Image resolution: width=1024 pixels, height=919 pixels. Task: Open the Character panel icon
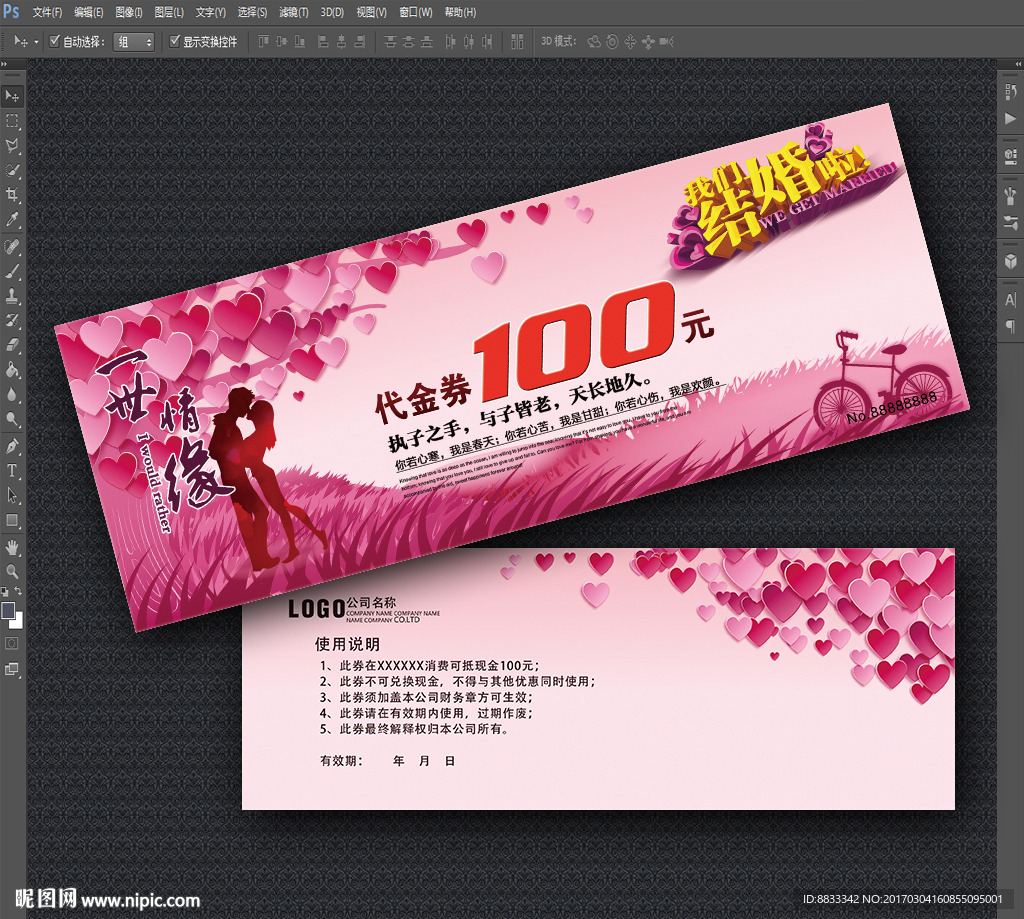(x=1011, y=300)
